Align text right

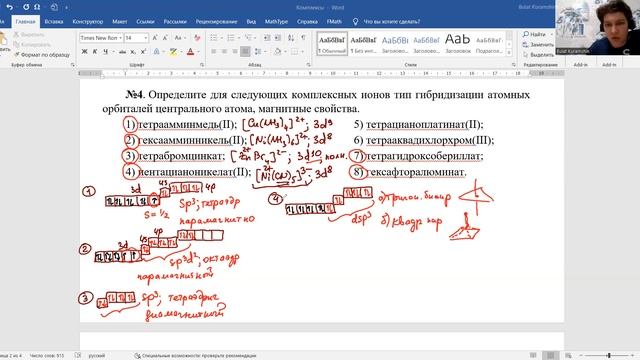[x=235, y=52]
